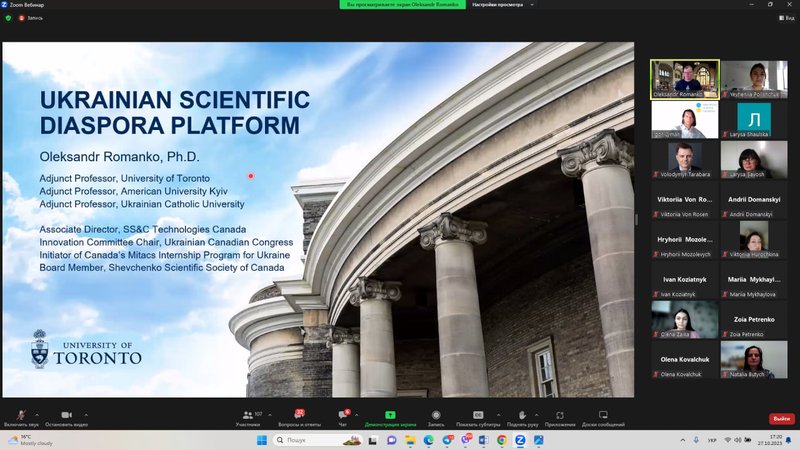Open Вопросы и ответы Q&A panel
800x450 pixels.
pyautogui.click(x=299, y=418)
